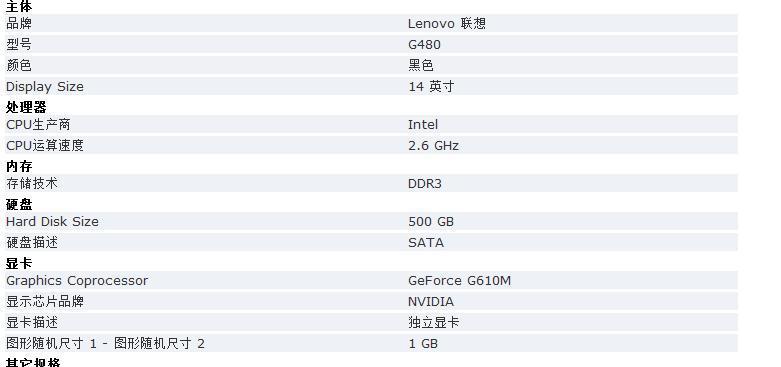
Task: Select the GeForce G610M value
Action: point(459,280)
